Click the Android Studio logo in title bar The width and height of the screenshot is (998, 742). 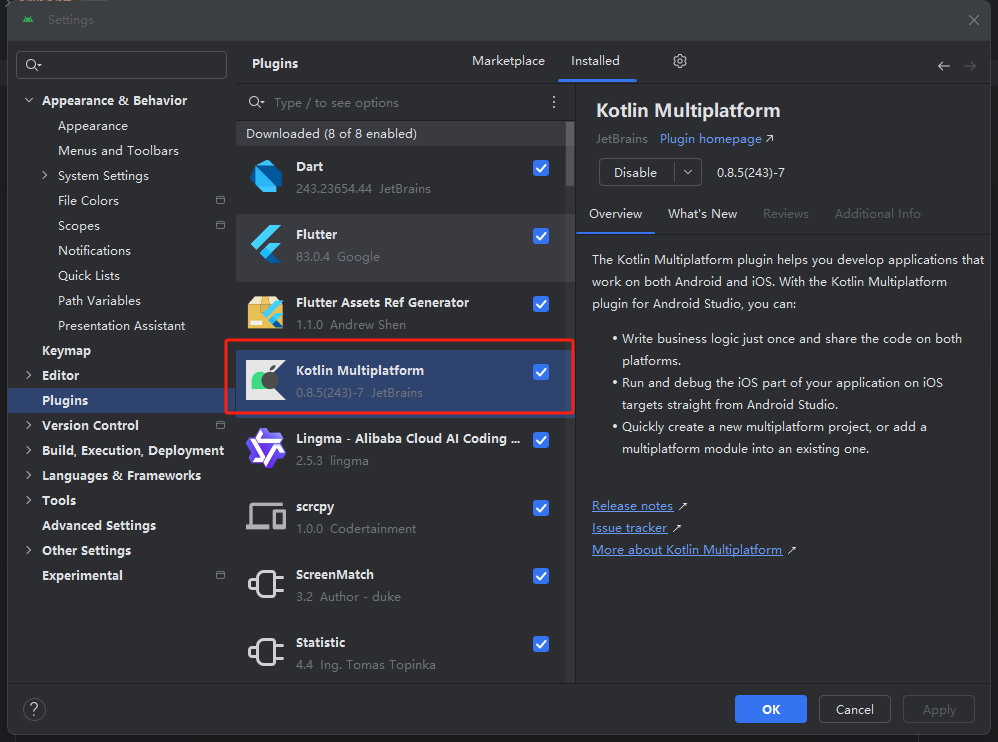pos(27,19)
